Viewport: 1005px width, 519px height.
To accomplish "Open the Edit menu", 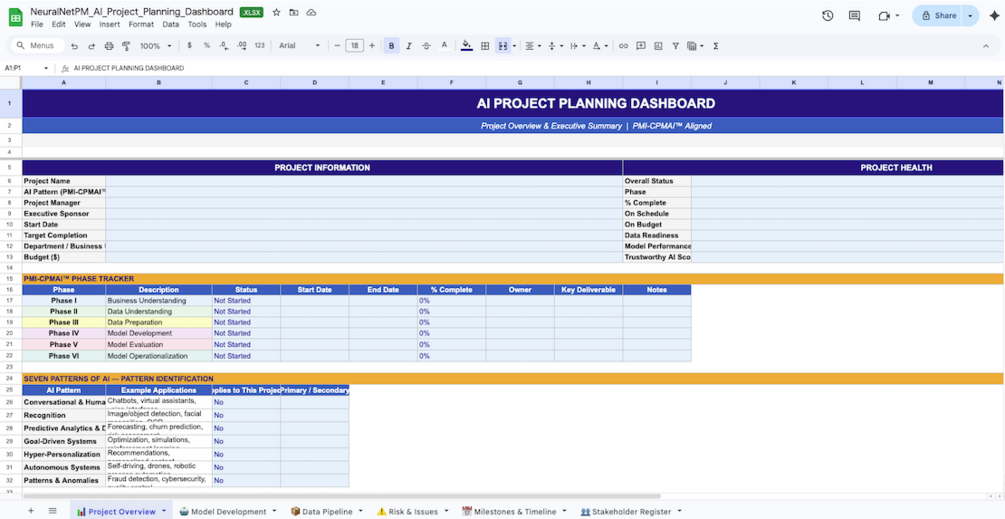I will pyautogui.click(x=59, y=24).
